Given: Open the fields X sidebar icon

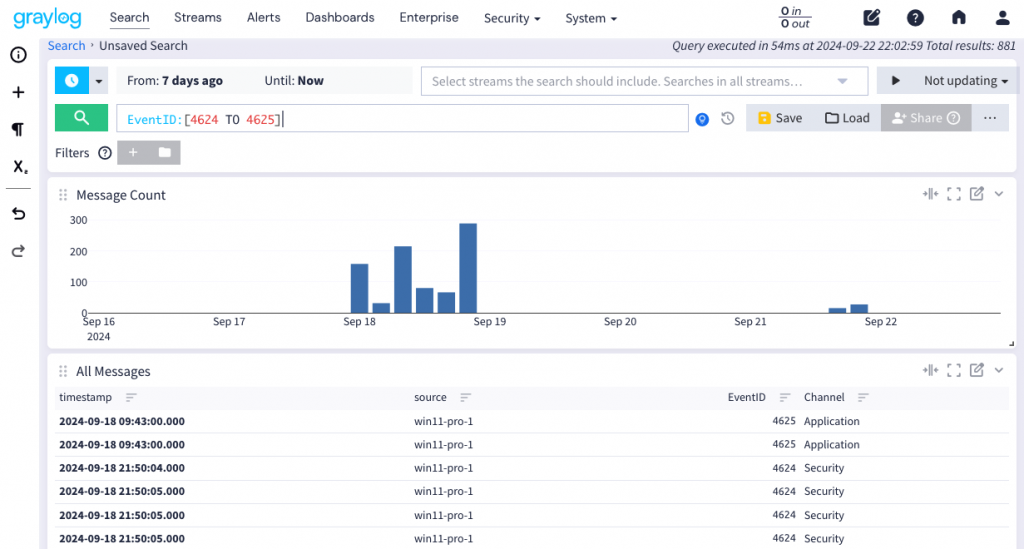Looking at the screenshot, I should point(20,166).
